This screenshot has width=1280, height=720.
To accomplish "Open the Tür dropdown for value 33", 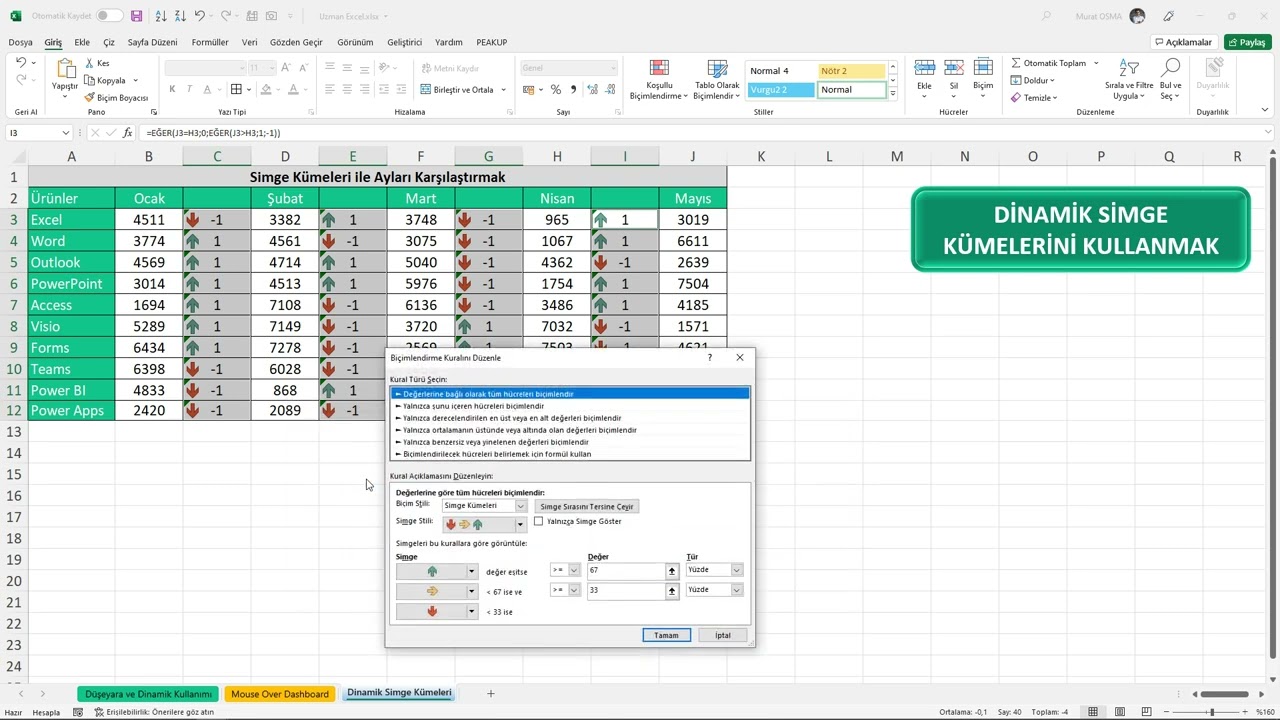I will point(737,590).
